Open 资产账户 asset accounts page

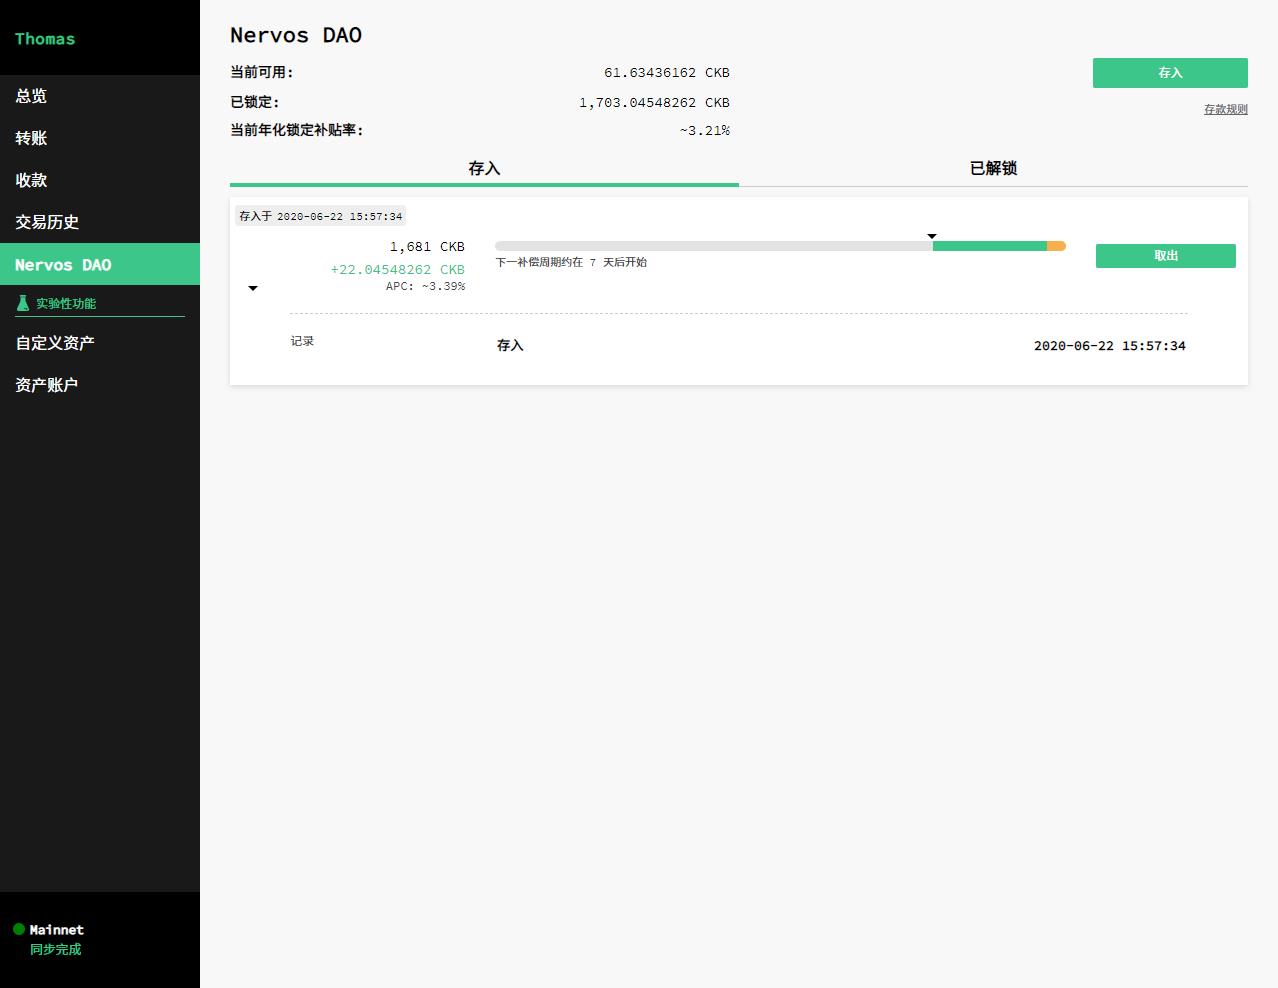tap(100, 384)
